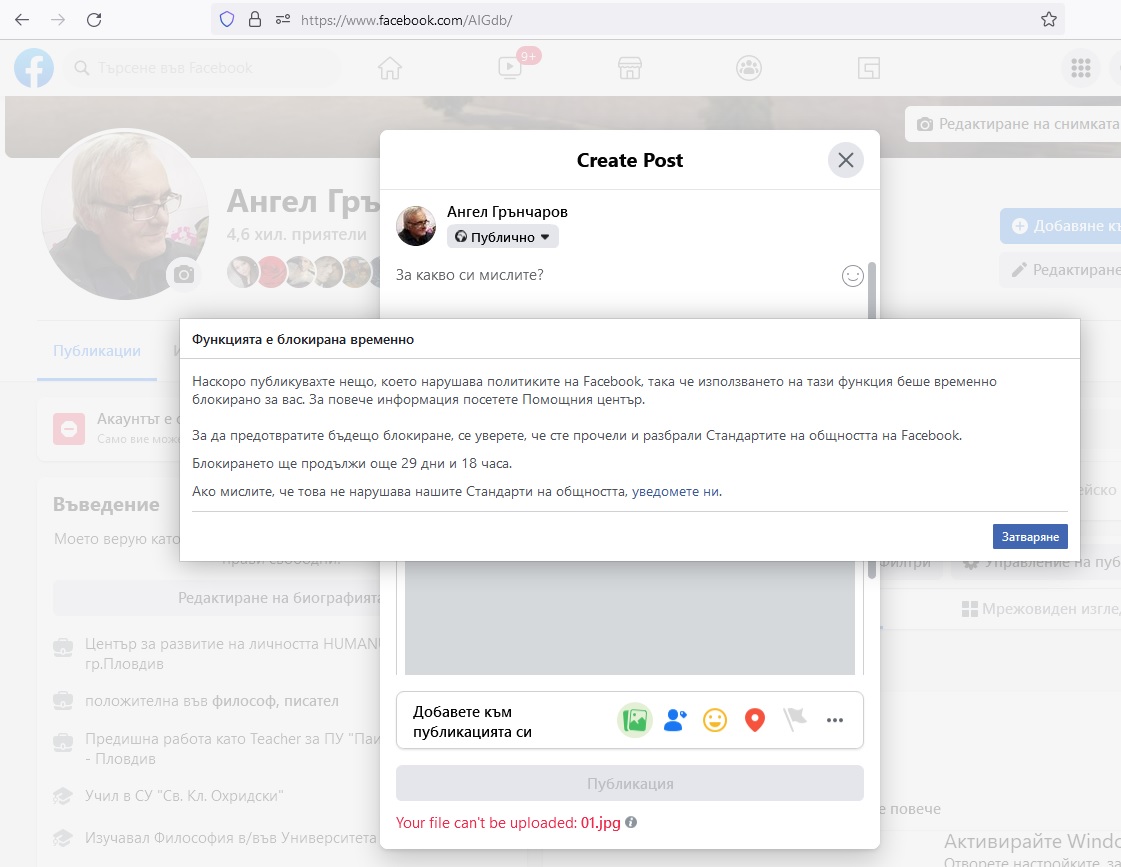Open the Публично audience dropdown

point(503,237)
